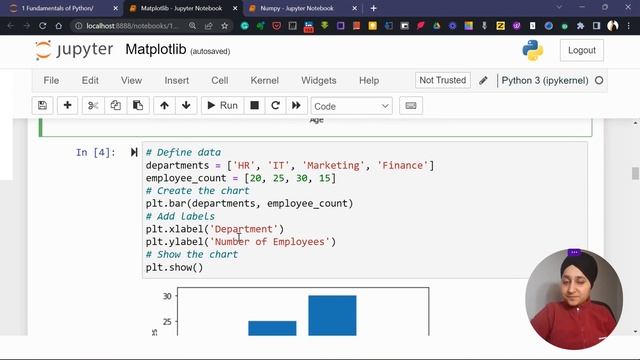The height and width of the screenshot is (360, 640).
Task: Open the Widgets menu
Action: click(x=319, y=80)
